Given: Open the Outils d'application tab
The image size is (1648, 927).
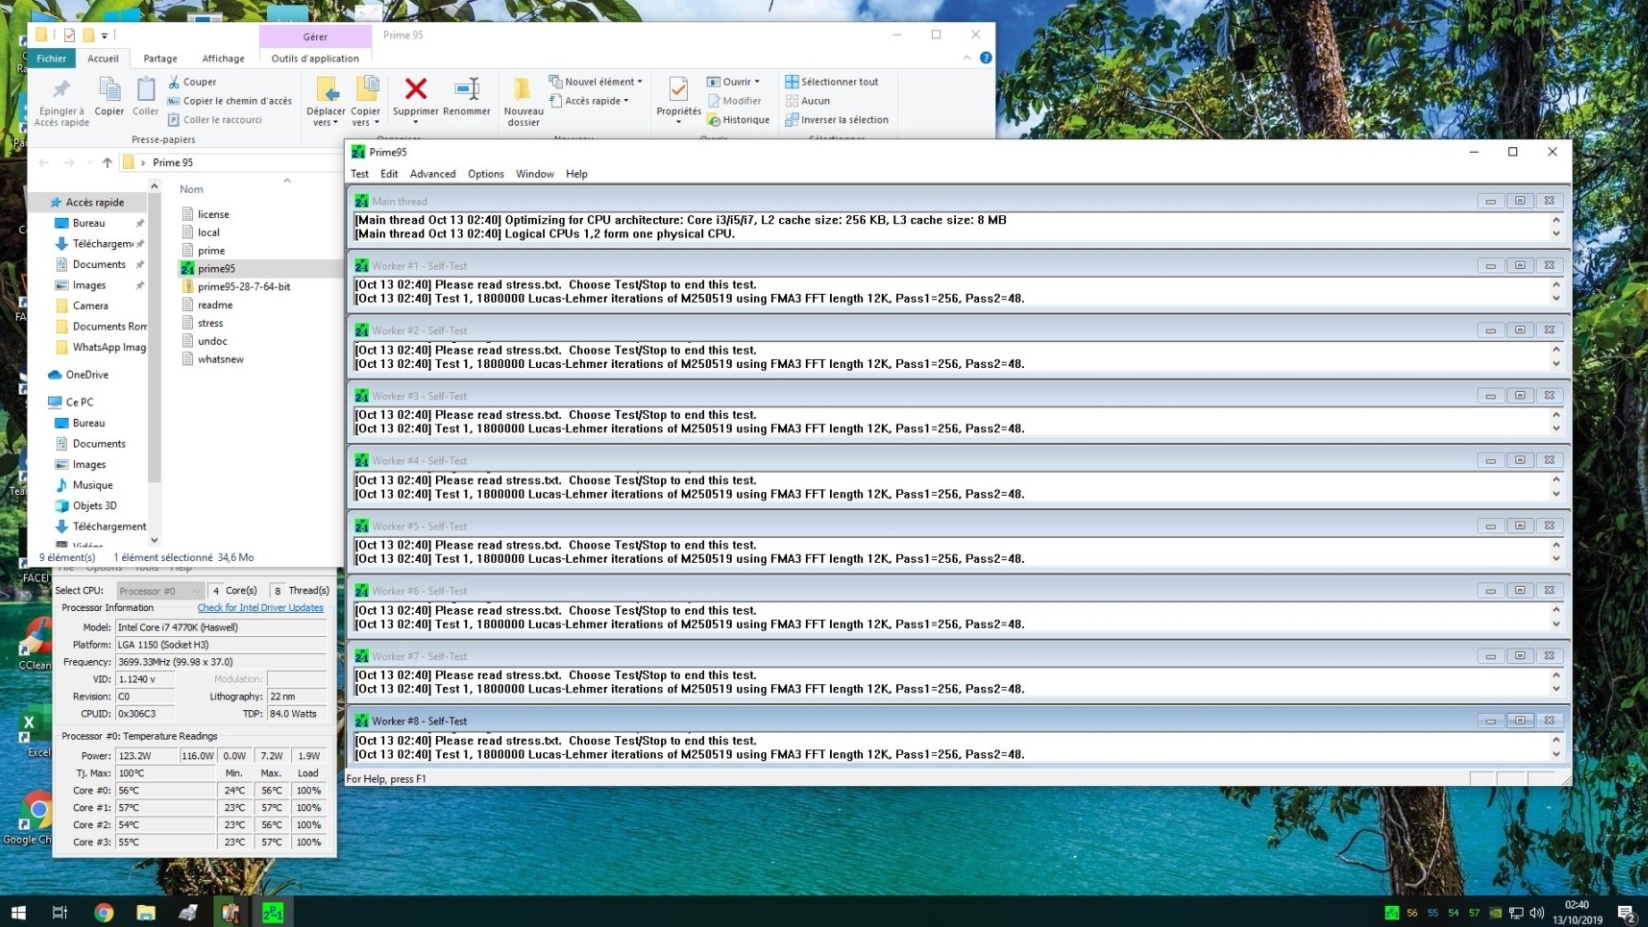Looking at the screenshot, I should (315, 59).
